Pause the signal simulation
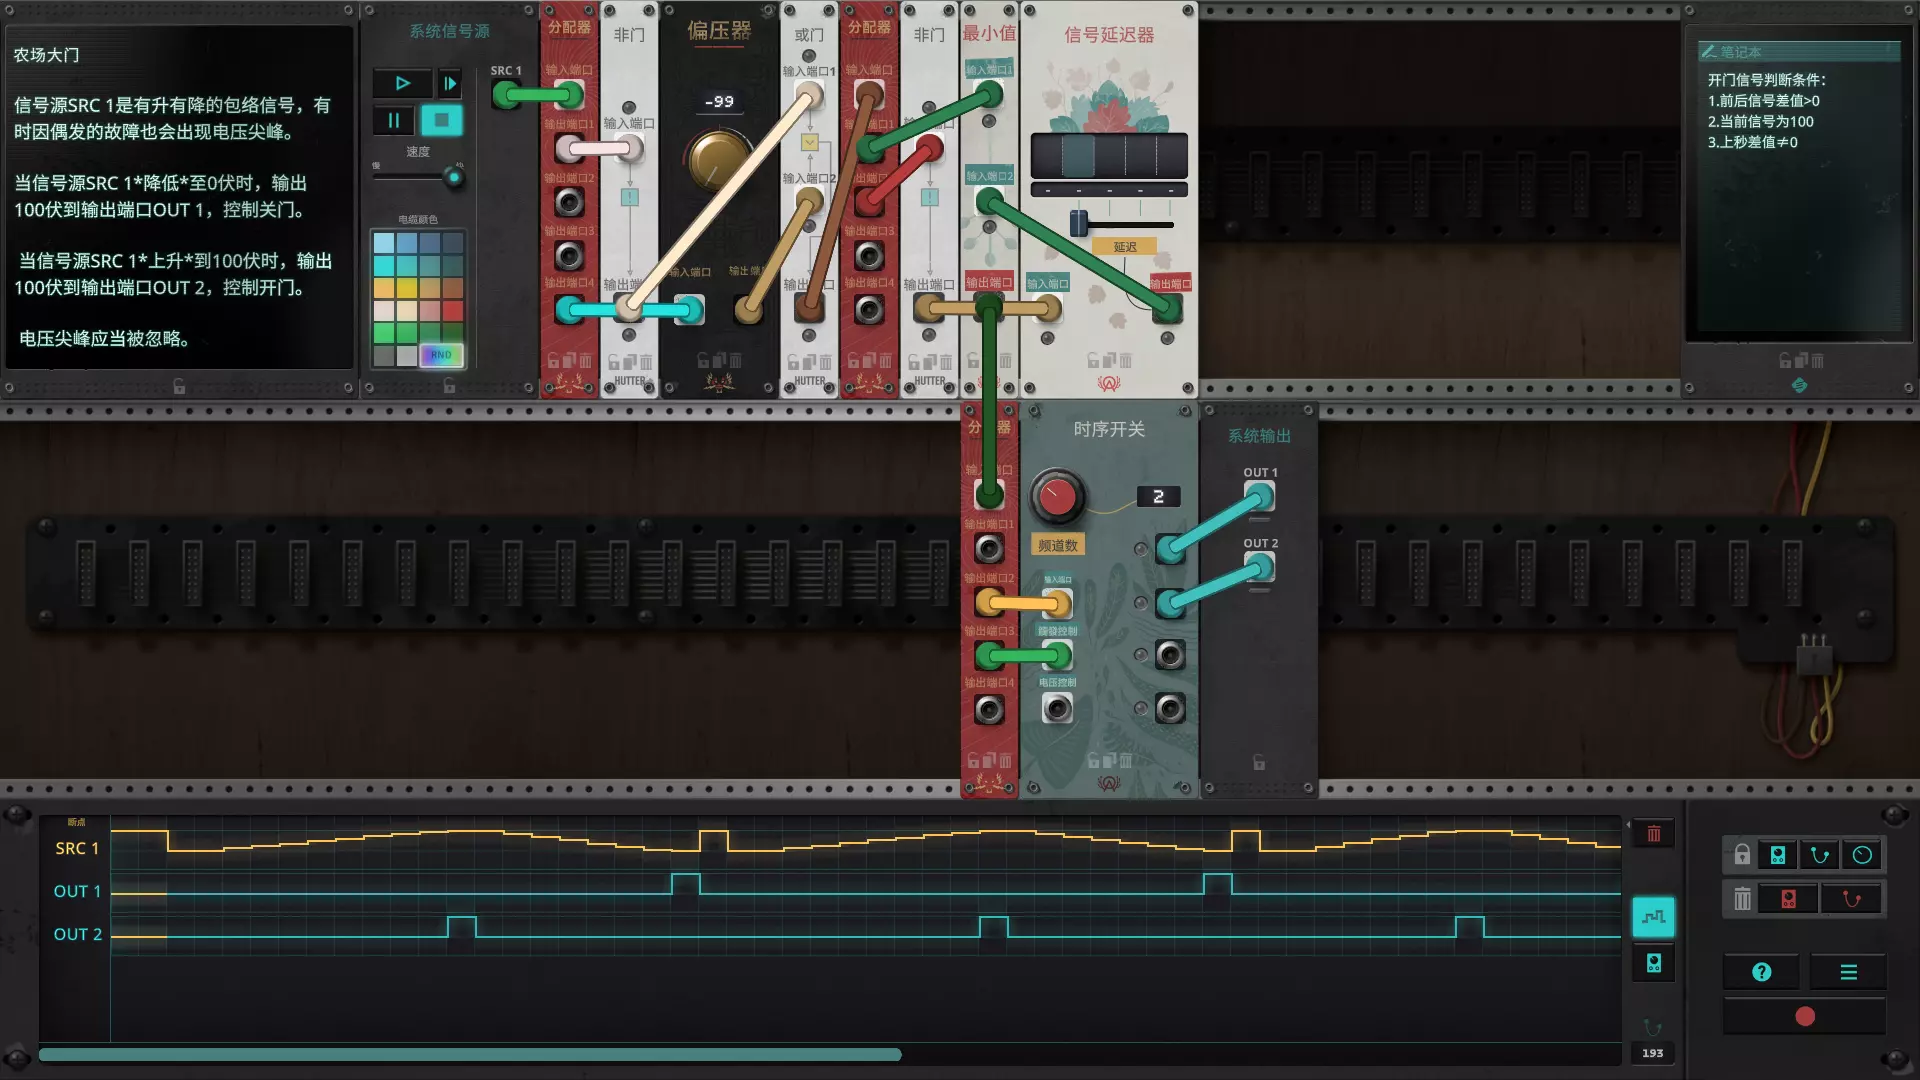 pos(394,121)
